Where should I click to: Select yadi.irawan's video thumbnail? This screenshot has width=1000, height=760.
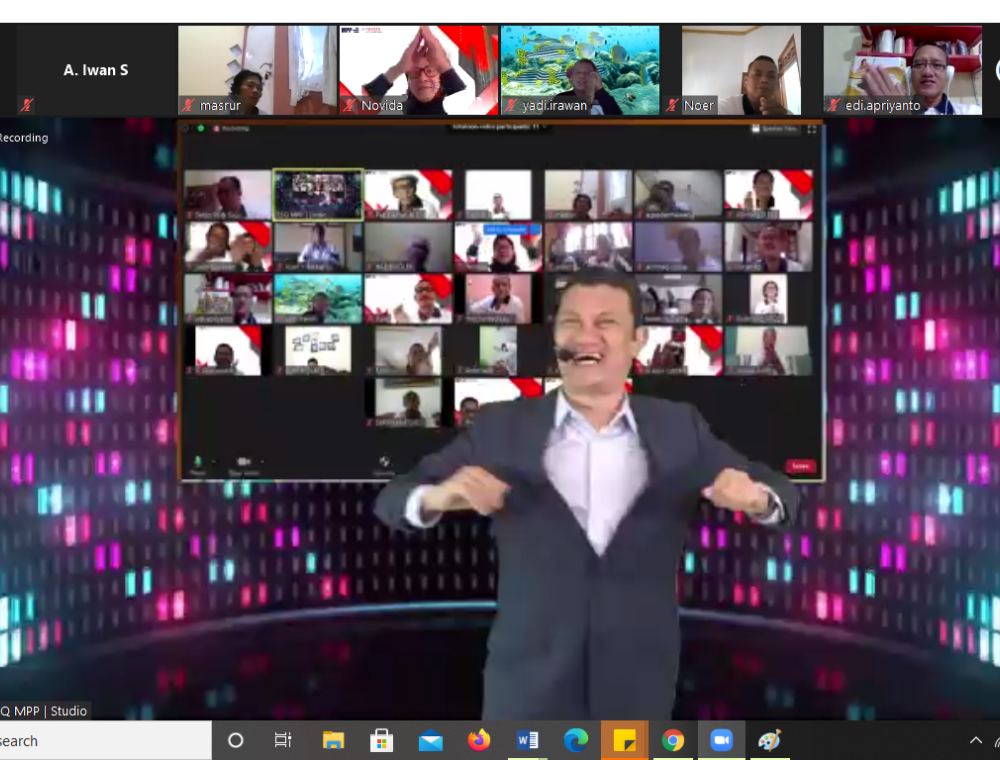tap(580, 70)
